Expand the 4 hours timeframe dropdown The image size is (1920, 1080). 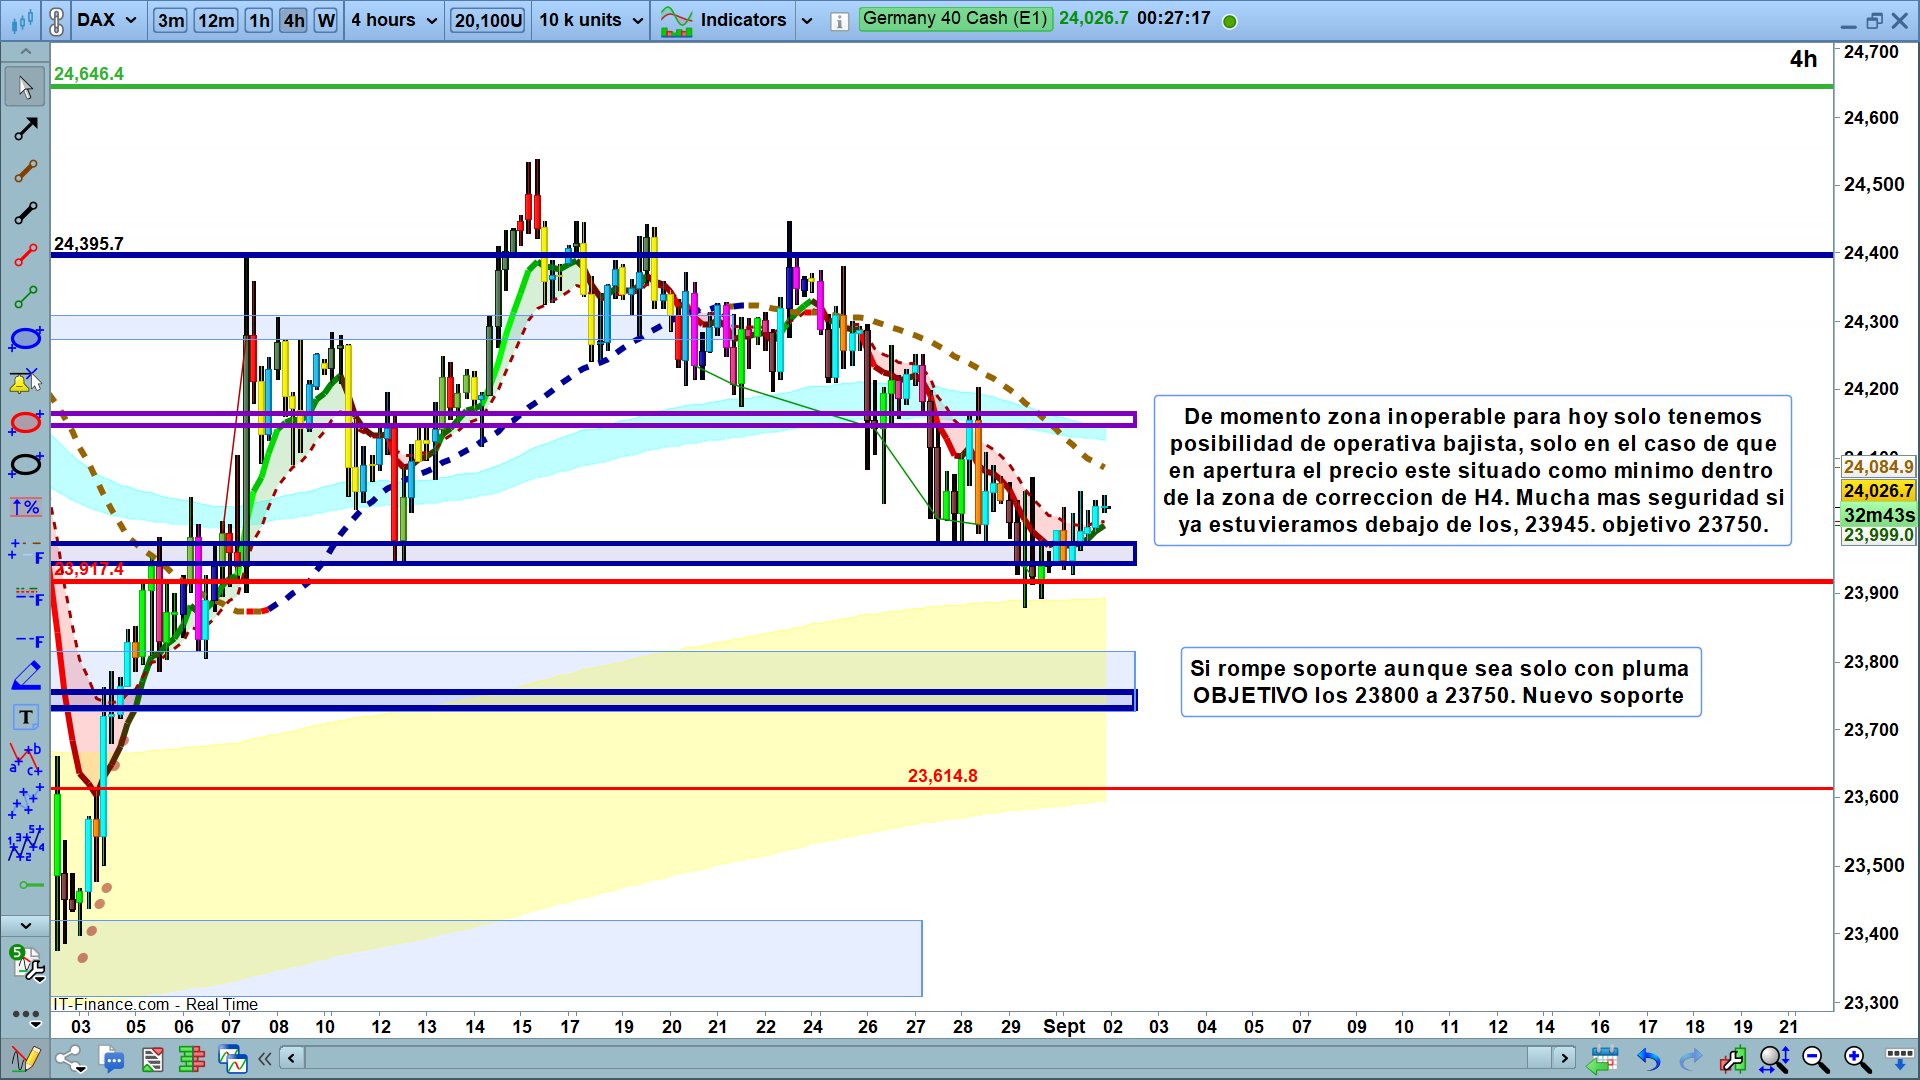[394, 20]
